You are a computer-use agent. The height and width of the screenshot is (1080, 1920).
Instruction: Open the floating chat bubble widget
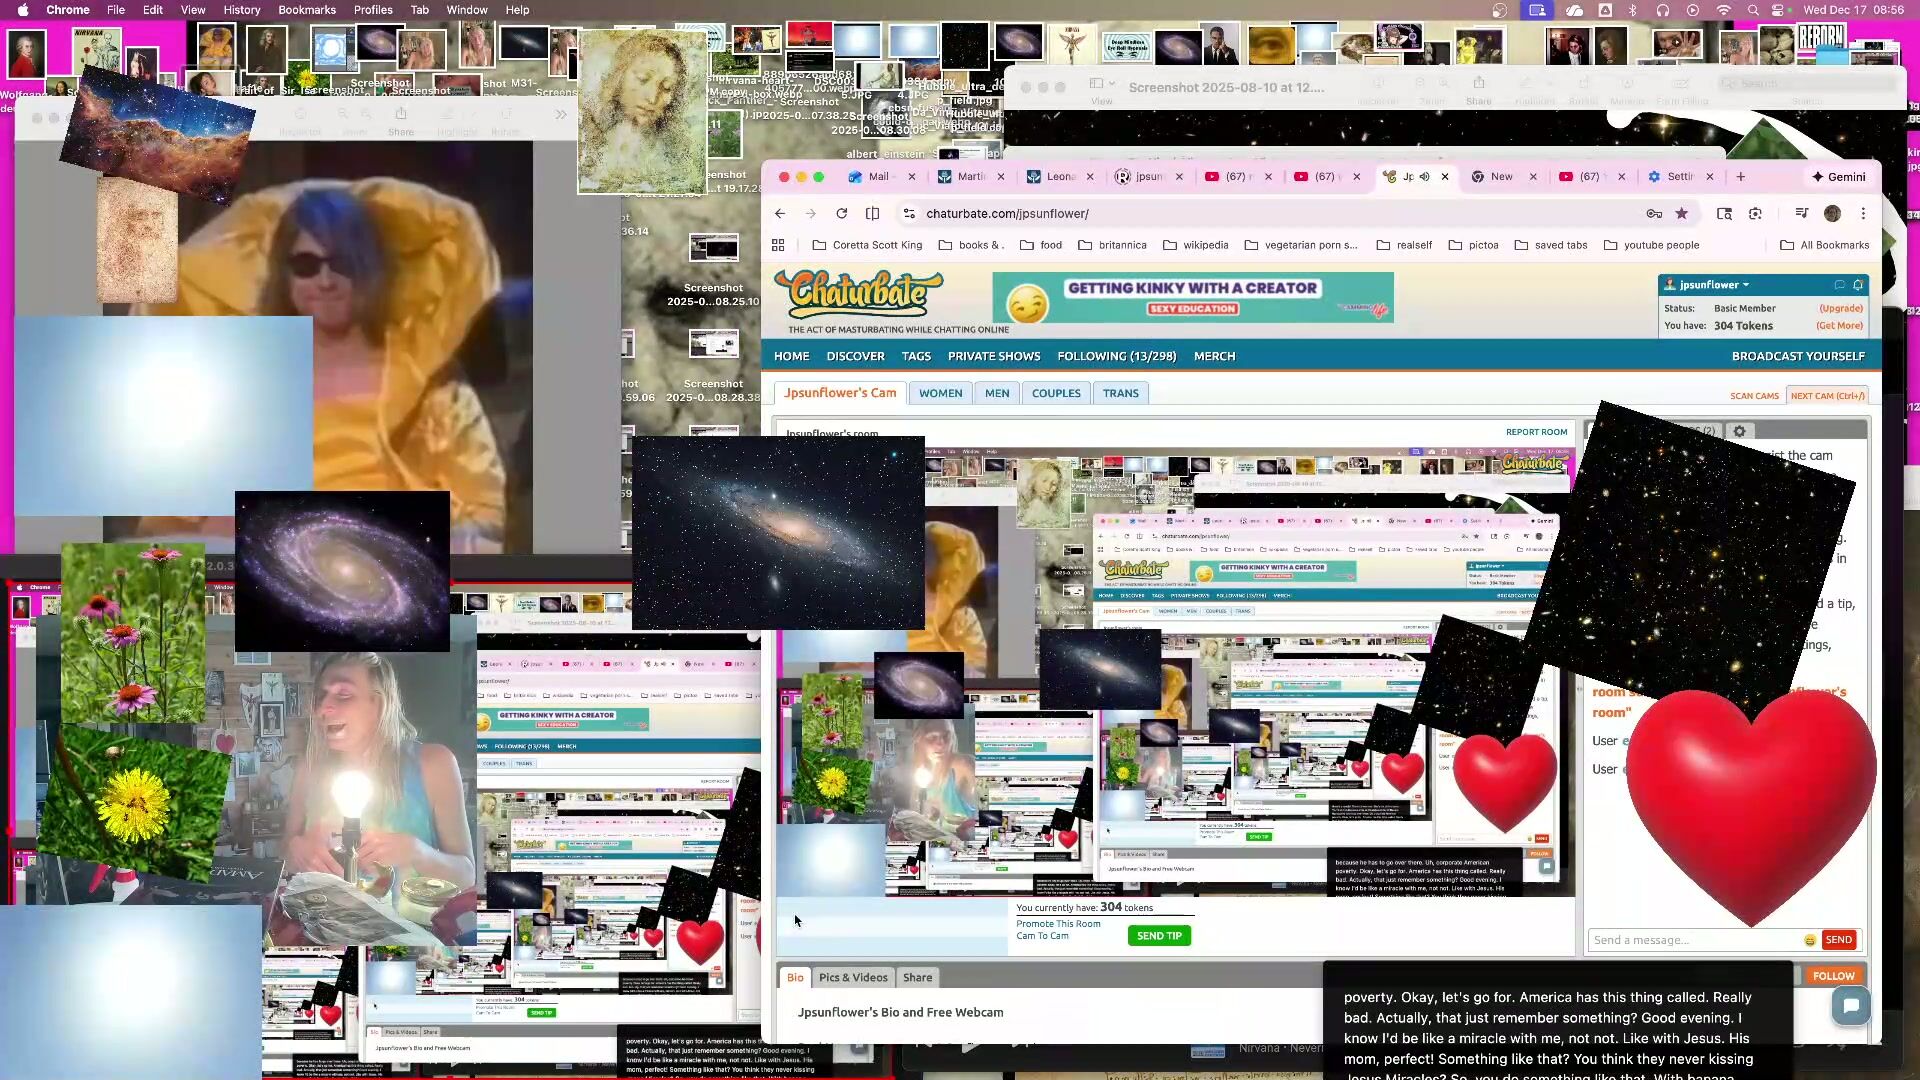1851,1006
